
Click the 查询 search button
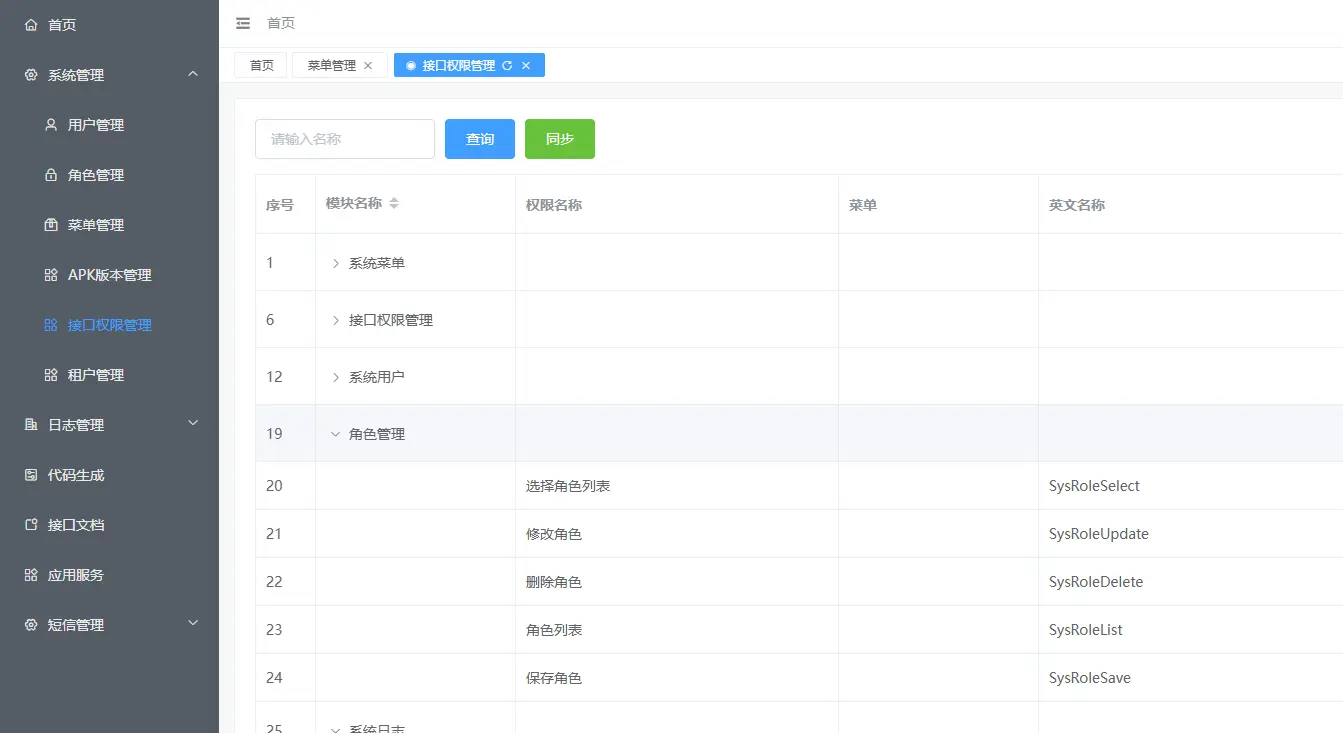pyautogui.click(x=479, y=139)
